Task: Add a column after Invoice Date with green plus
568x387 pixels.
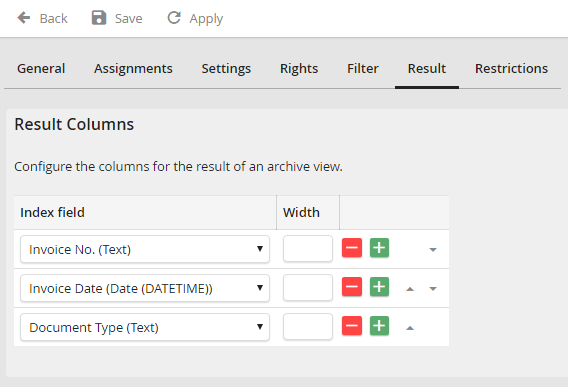Action: 379,287
